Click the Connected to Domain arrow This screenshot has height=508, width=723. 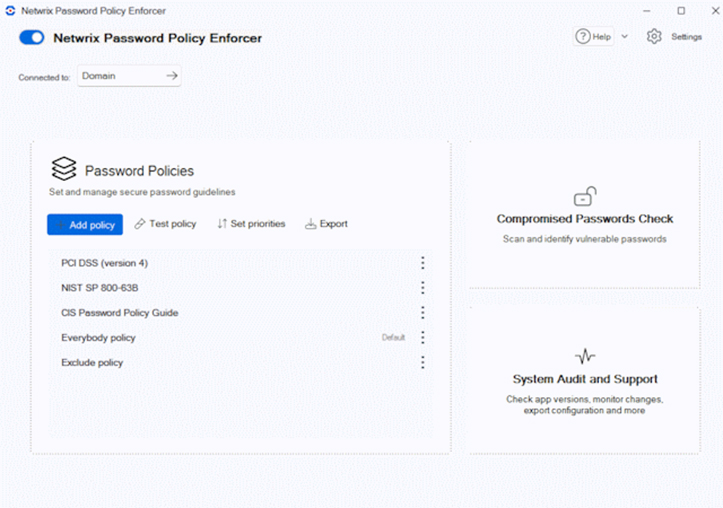tap(172, 76)
